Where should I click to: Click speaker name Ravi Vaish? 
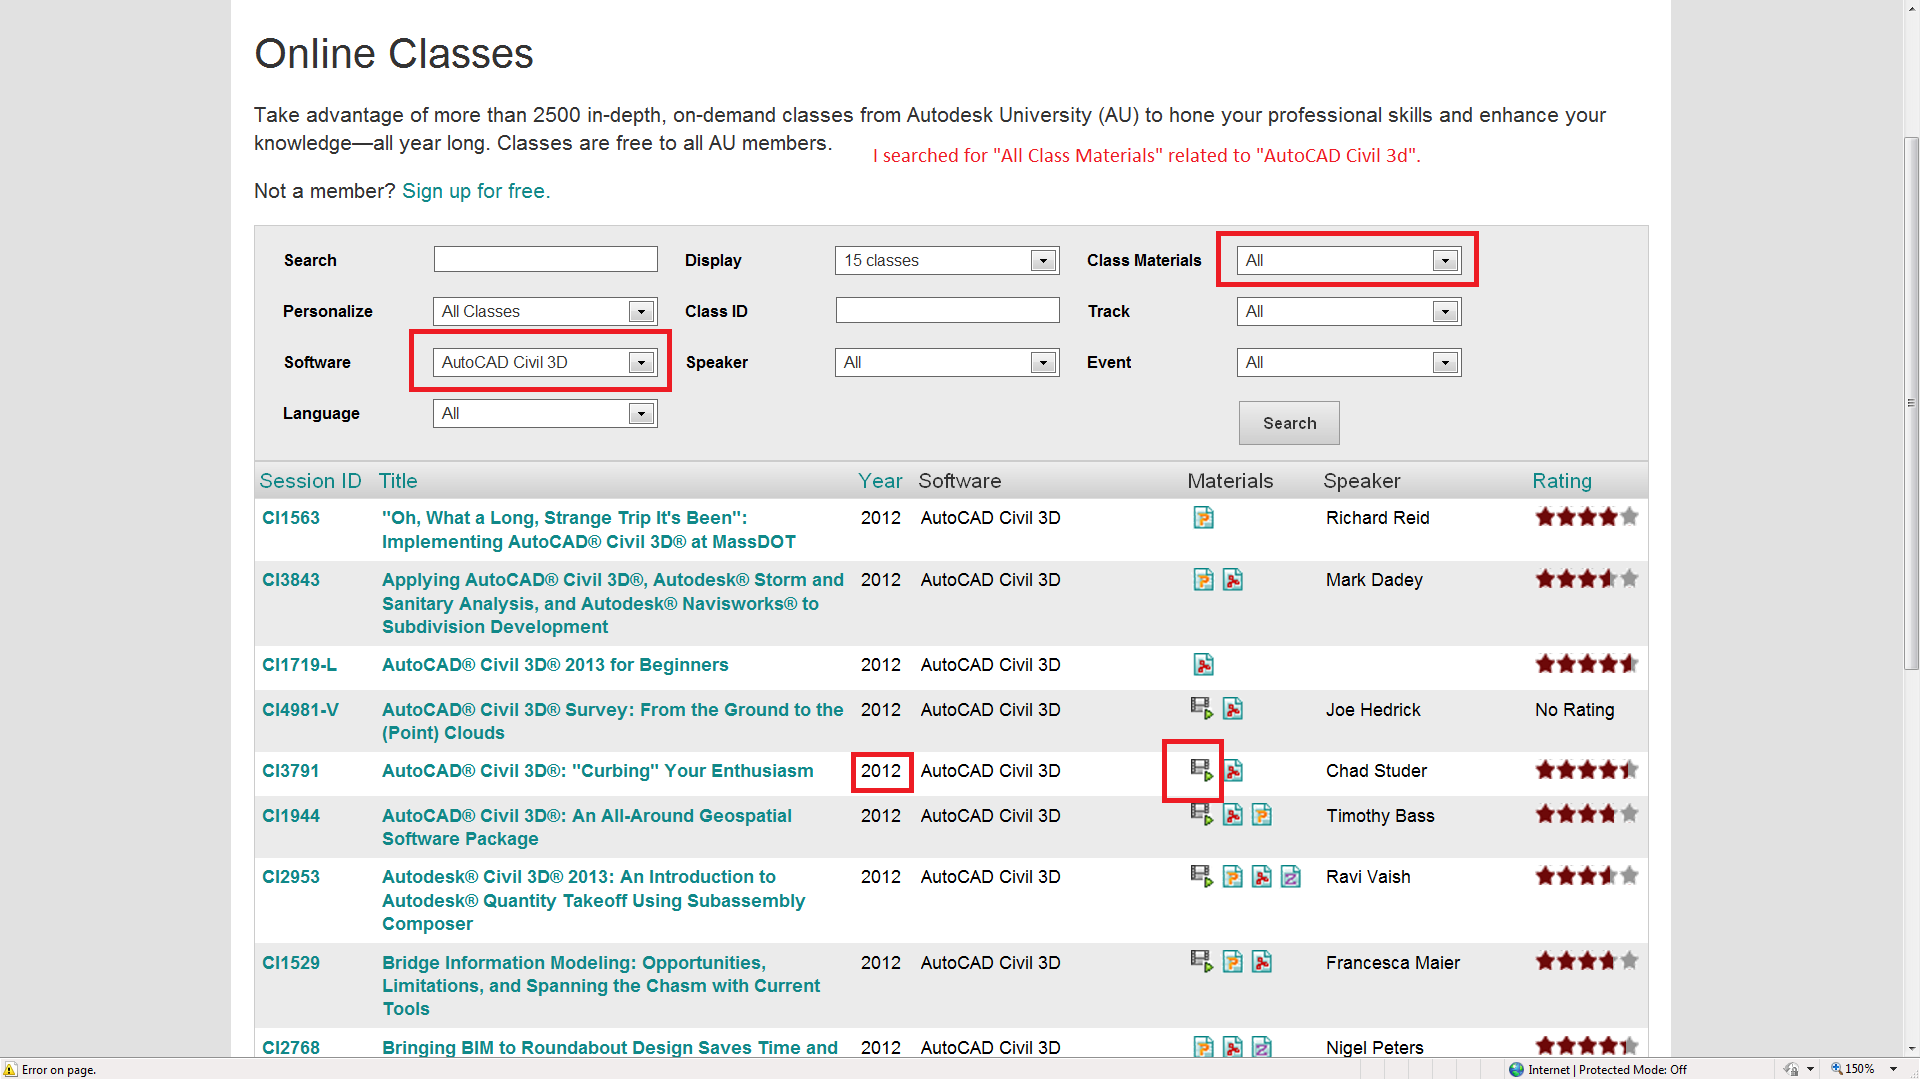tap(1368, 877)
